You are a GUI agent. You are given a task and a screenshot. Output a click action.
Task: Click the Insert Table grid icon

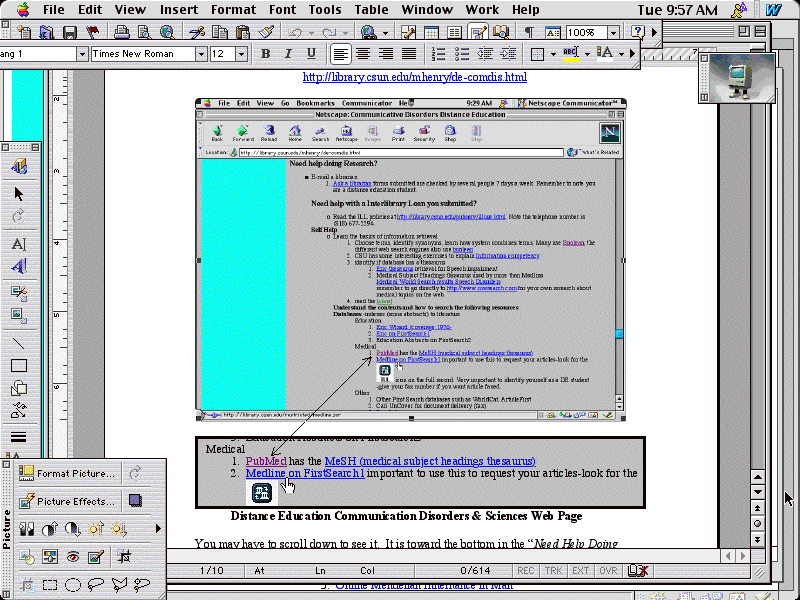pos(431,32)
